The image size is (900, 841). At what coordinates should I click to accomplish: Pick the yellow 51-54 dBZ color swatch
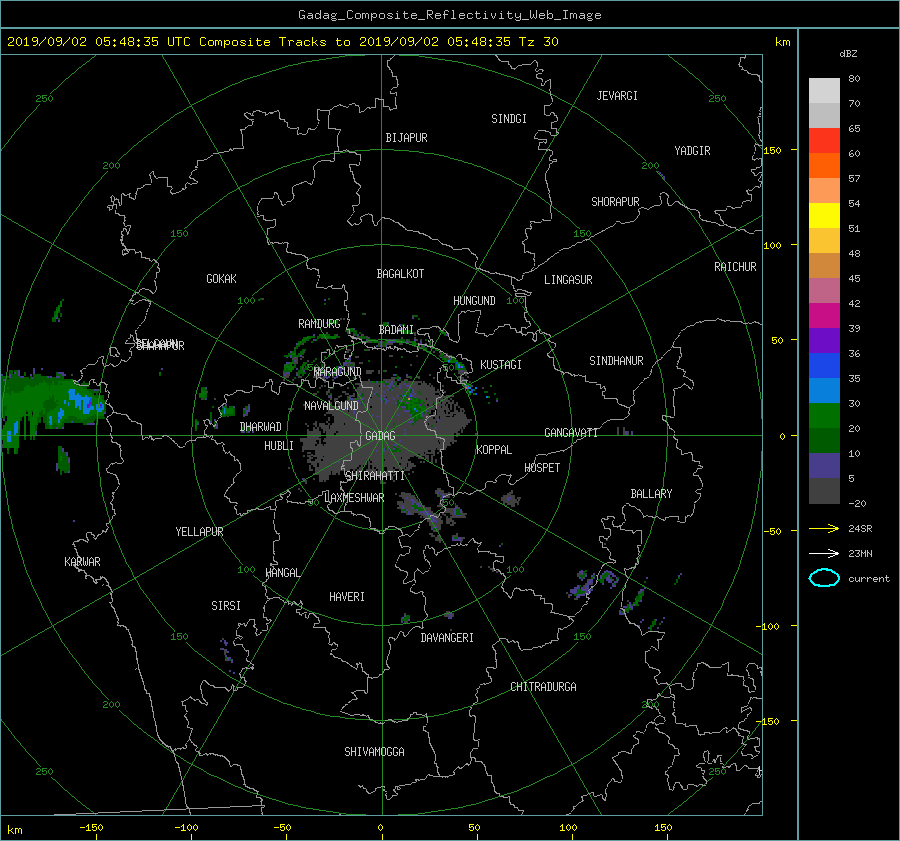[x=824, y=216]
